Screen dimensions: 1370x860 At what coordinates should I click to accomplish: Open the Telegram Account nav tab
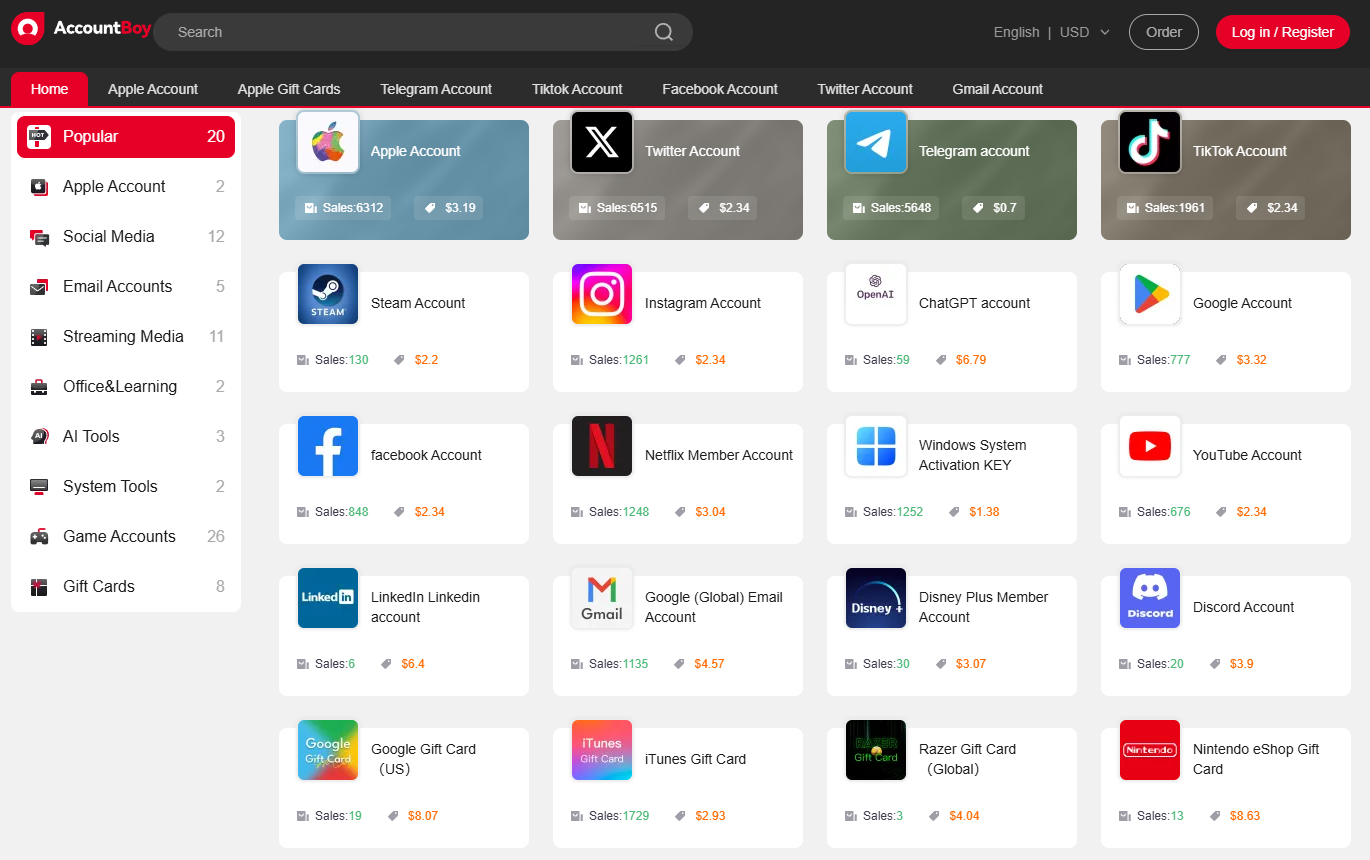click(436, 89)
